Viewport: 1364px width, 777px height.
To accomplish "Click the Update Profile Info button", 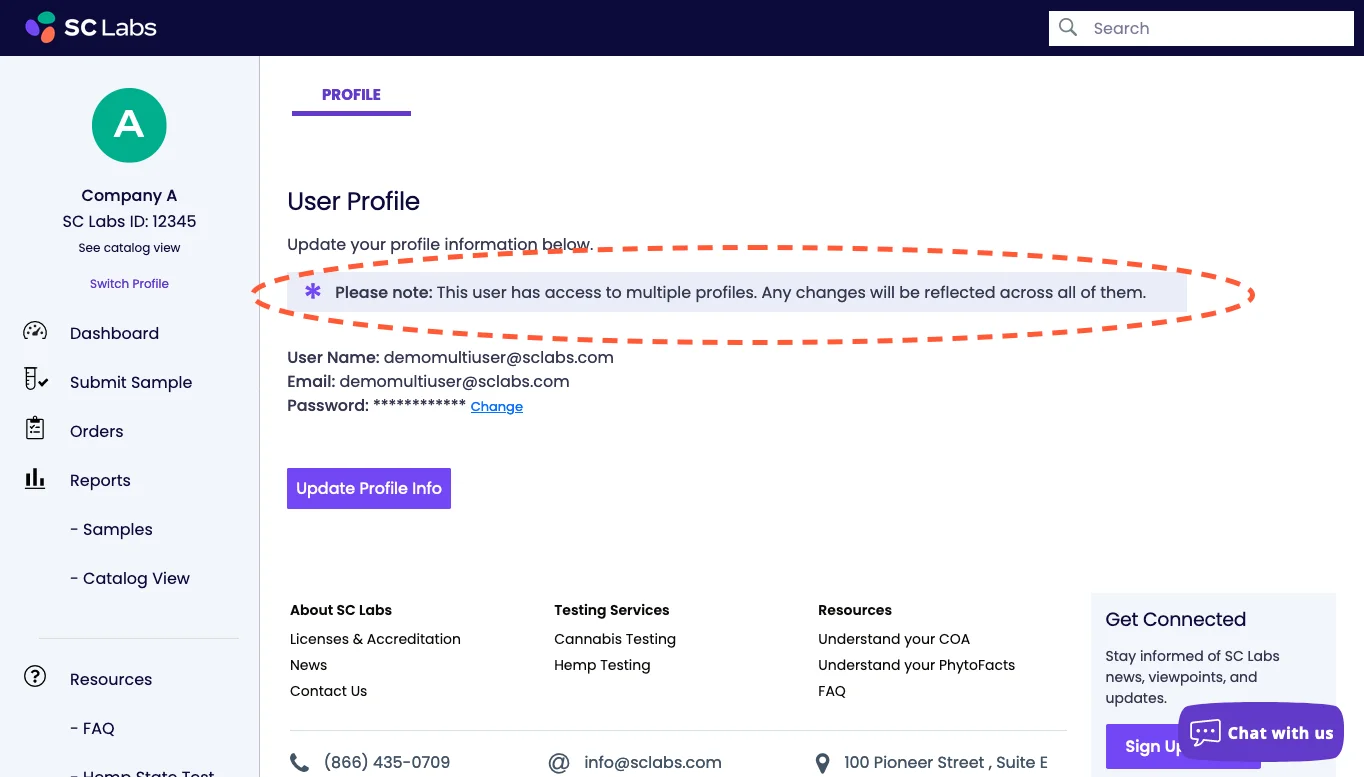I will (x=369, y=488).
